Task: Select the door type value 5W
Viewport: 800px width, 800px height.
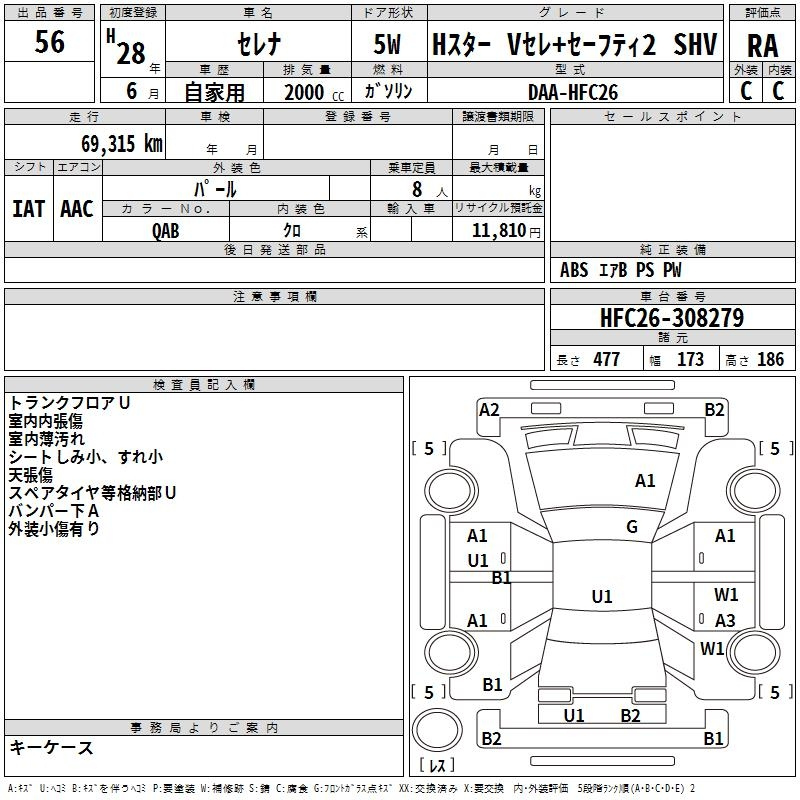Action: [x=387, y=44]
